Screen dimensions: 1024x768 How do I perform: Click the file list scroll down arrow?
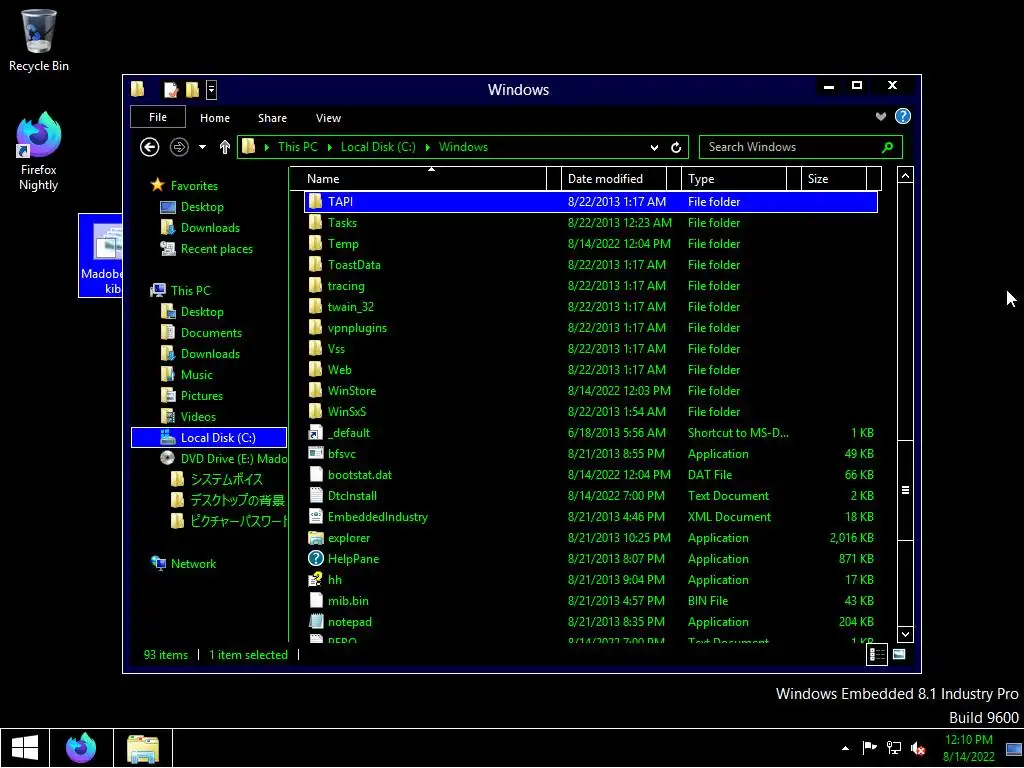[905, 633]
